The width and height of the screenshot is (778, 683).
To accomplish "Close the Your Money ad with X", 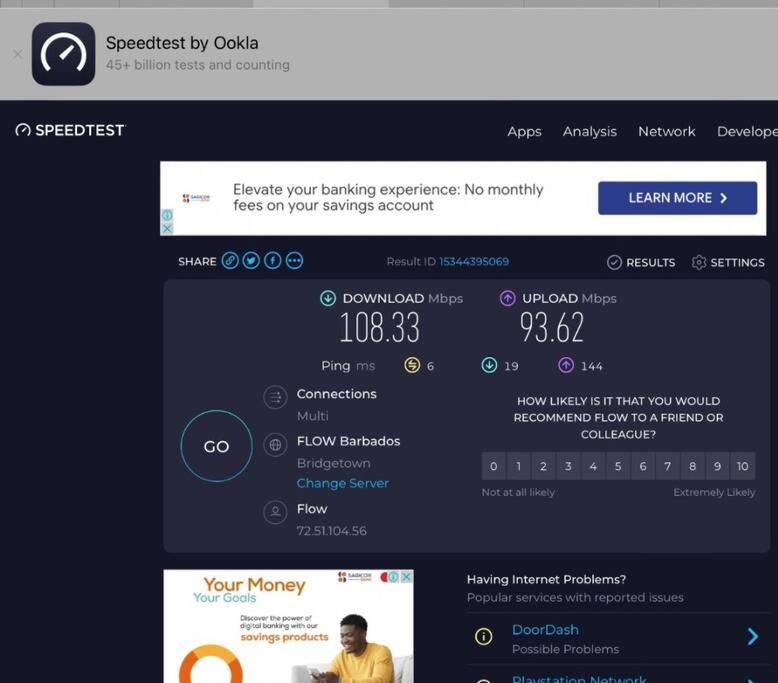I will coord(406,577).
